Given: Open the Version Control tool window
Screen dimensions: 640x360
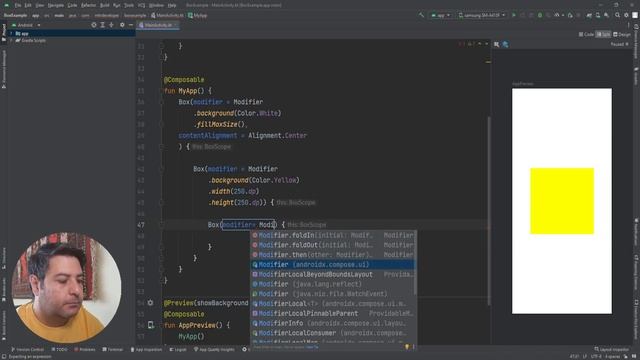Looking at the screenshot, I should 27,349.
